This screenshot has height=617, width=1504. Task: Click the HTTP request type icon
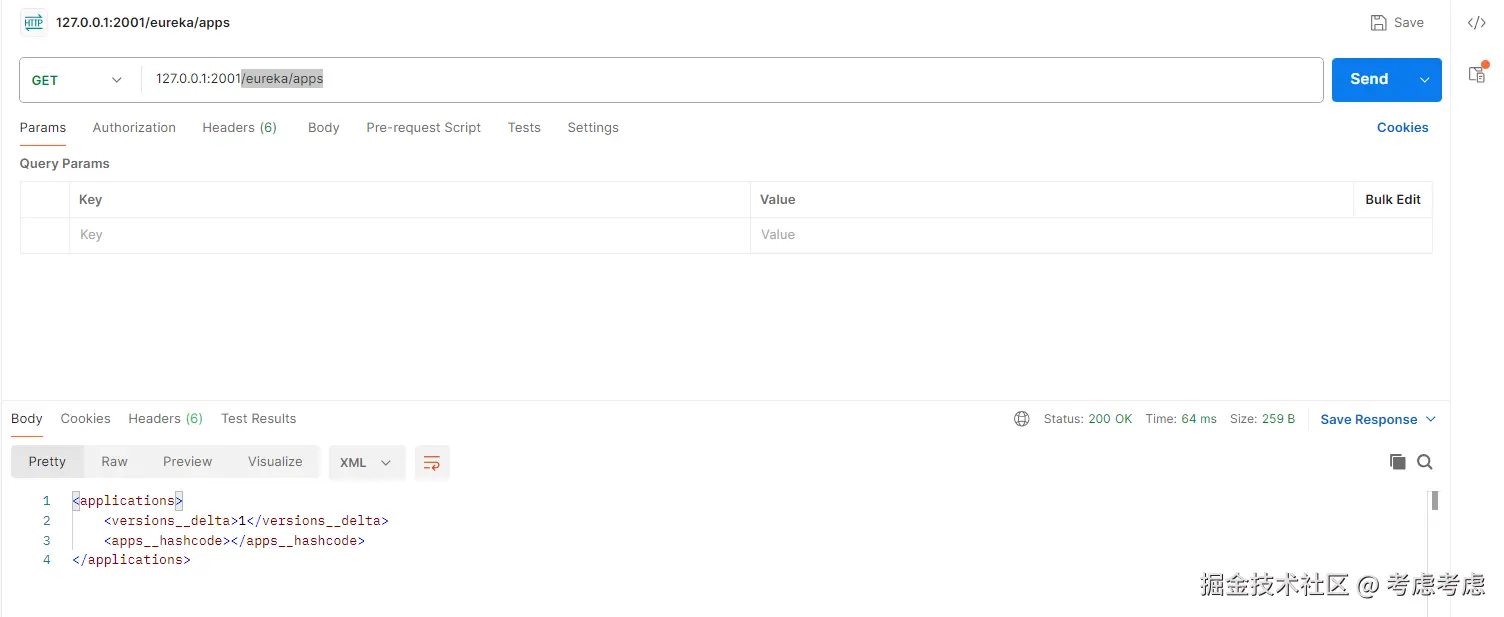[x=33, y=22]
